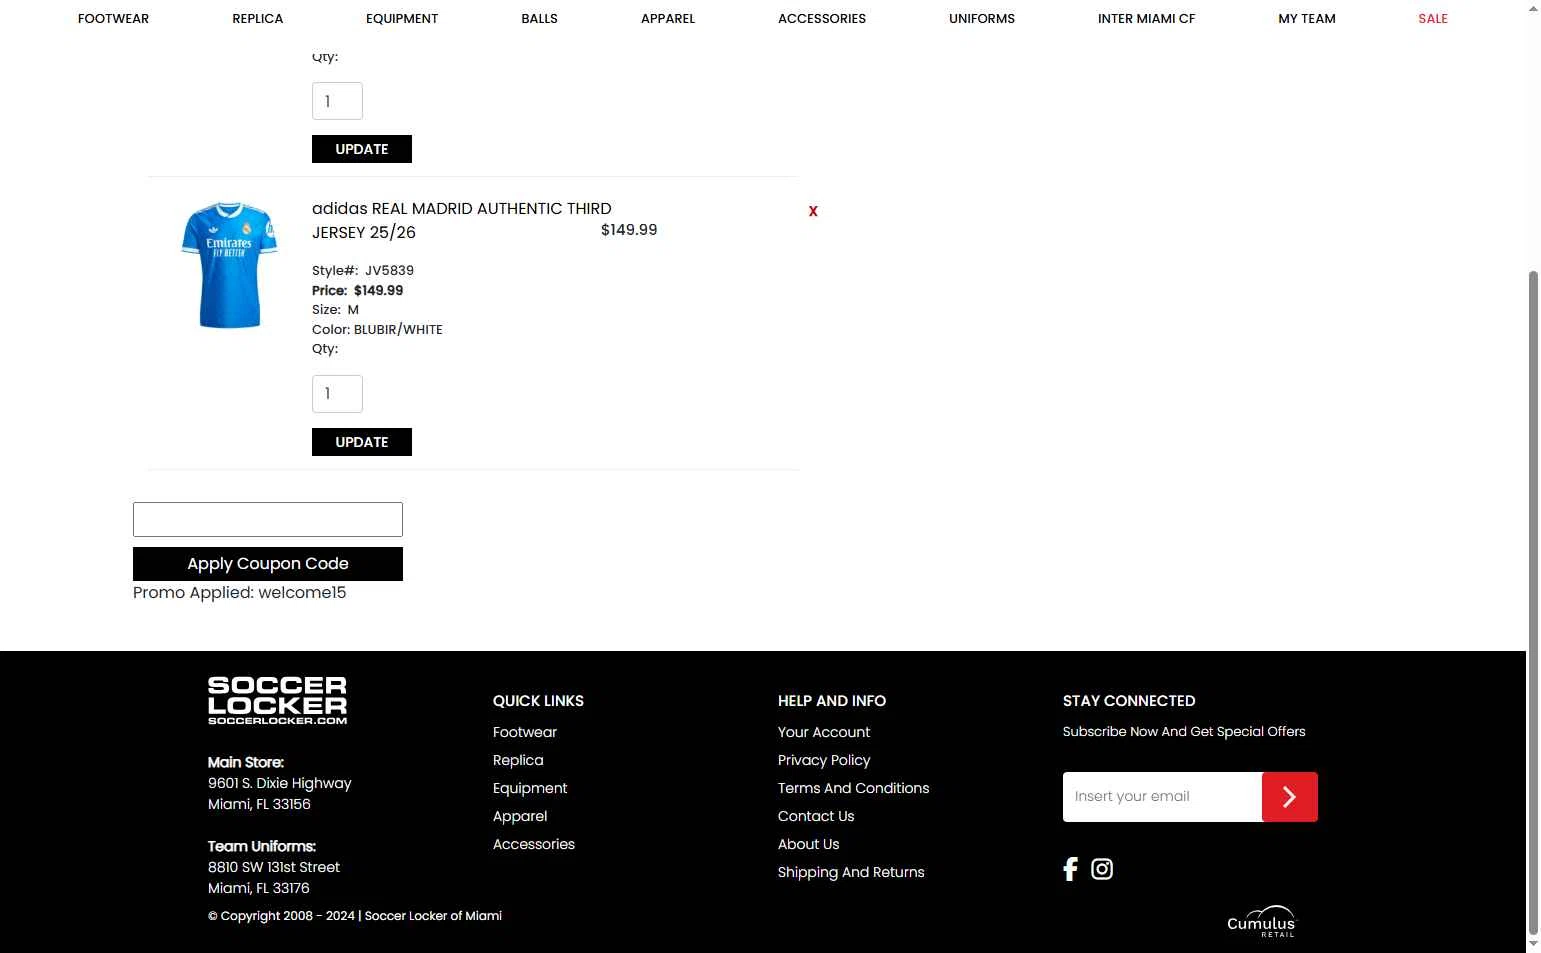Open Replica quick link in footer
The height and width of the screenshot is (953, 1541).
[x=518, y=760]
